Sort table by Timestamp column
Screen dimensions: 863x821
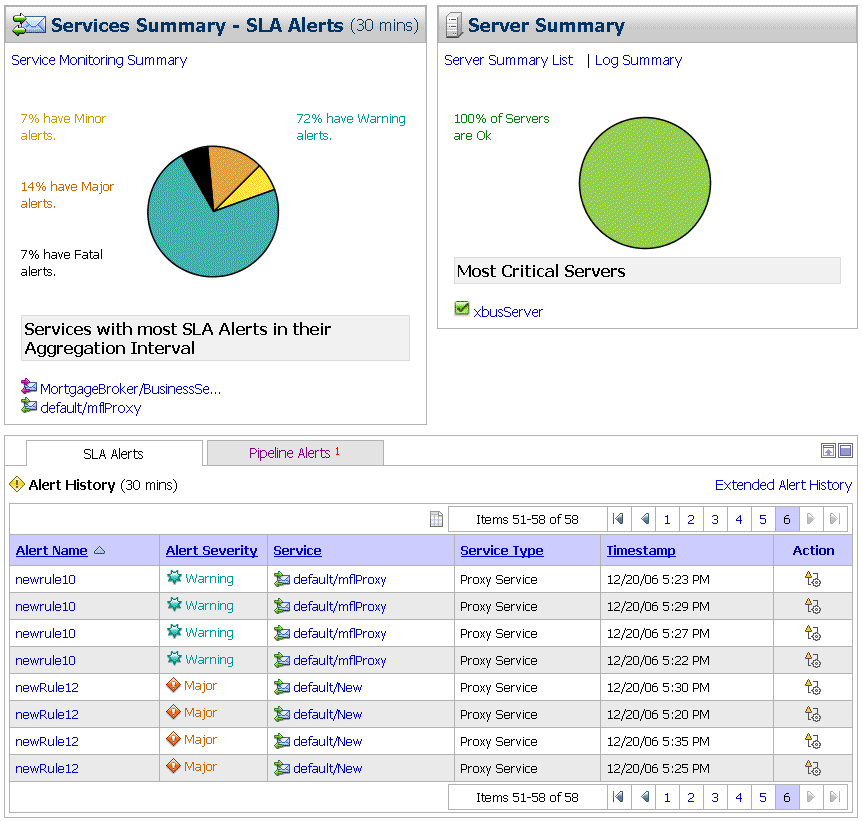[641, 550]
